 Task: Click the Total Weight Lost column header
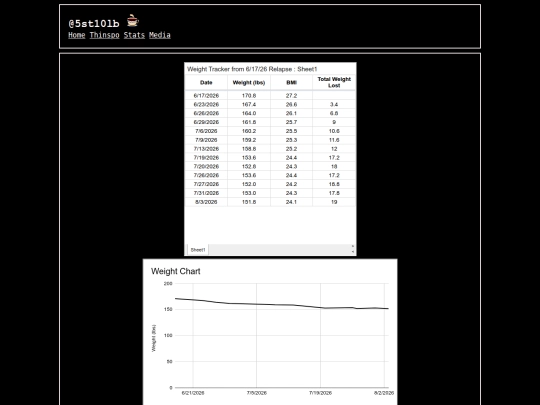click(334, 82)
